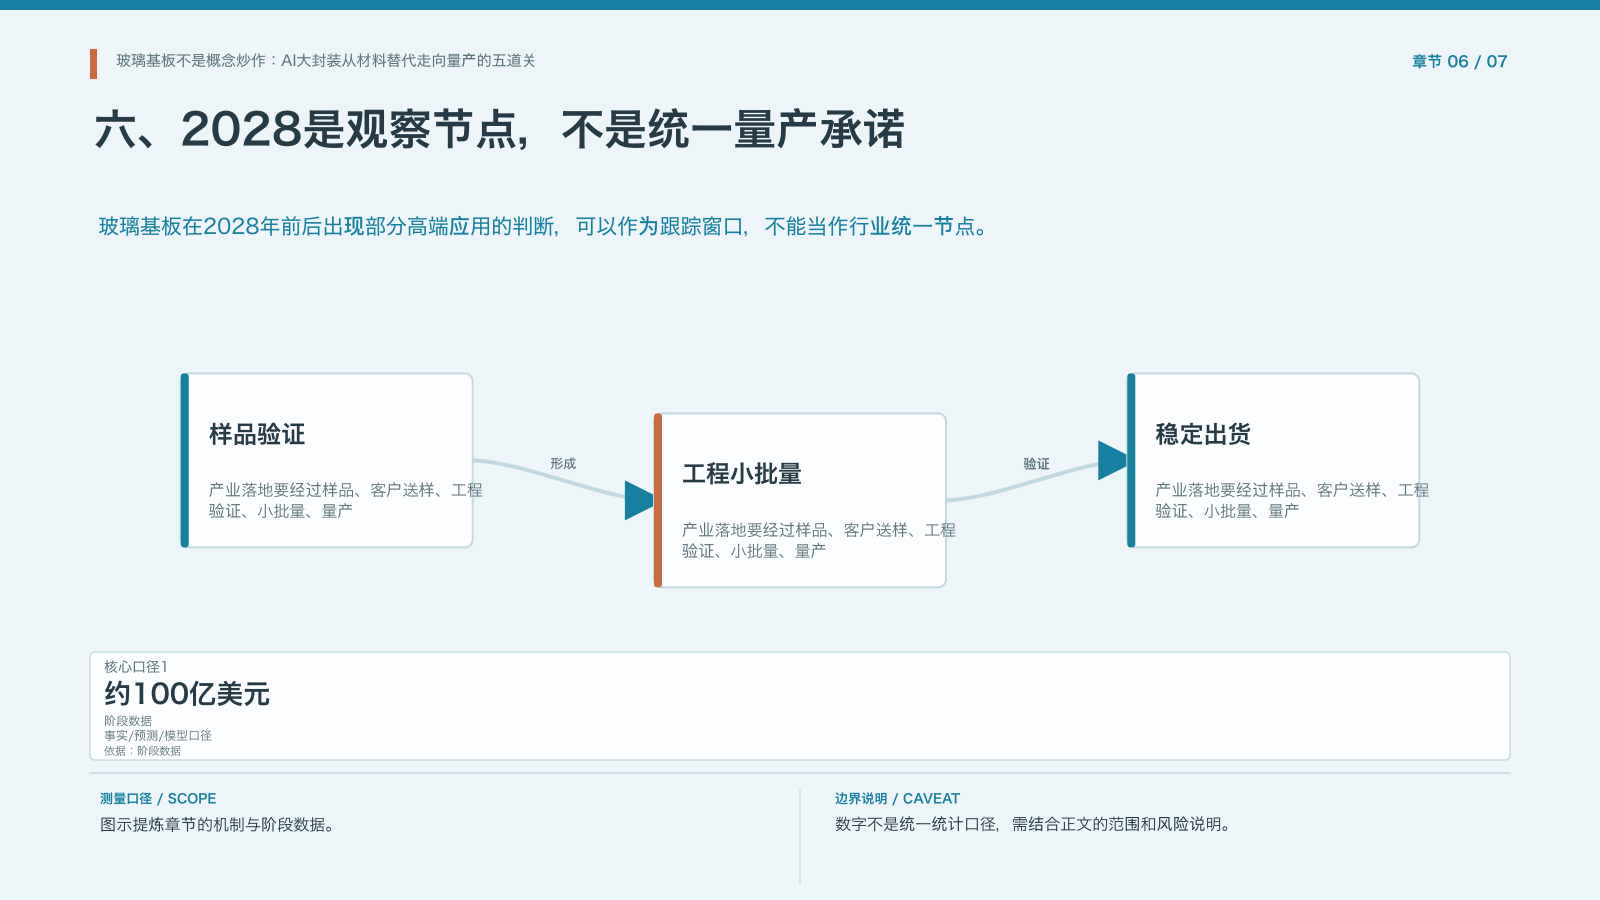Click the arrowhead pointing into '稳定出货'
This screenshot has width=1600, height=900.
pyautogui.click(x=1112, y=460)
